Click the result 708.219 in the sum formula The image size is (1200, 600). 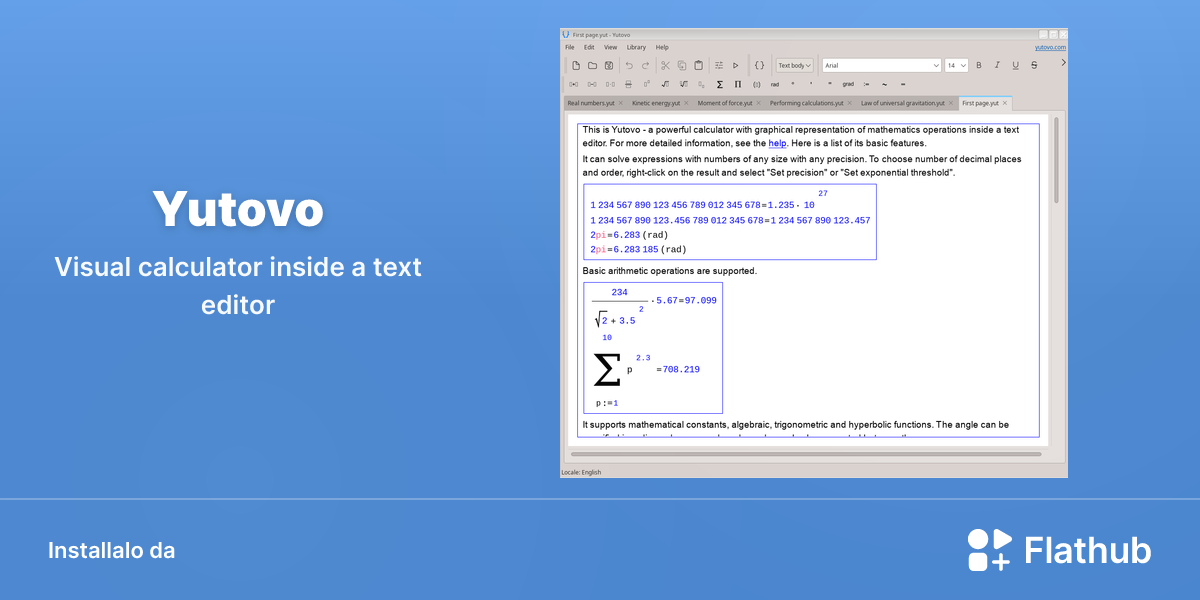[x=681, y=370]
